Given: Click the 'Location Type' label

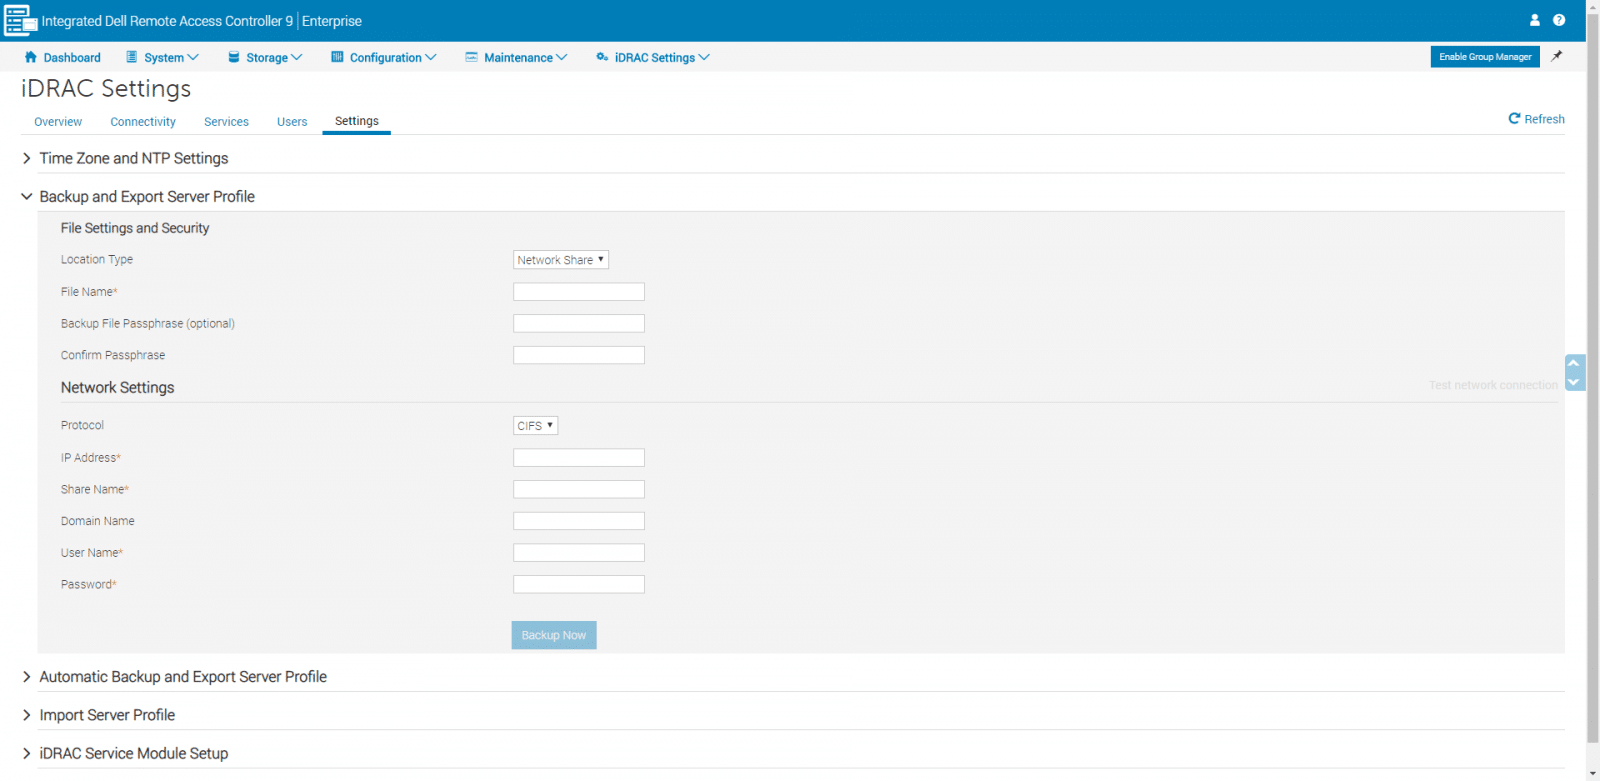Looking at the screenshot, I should point(97,260).
